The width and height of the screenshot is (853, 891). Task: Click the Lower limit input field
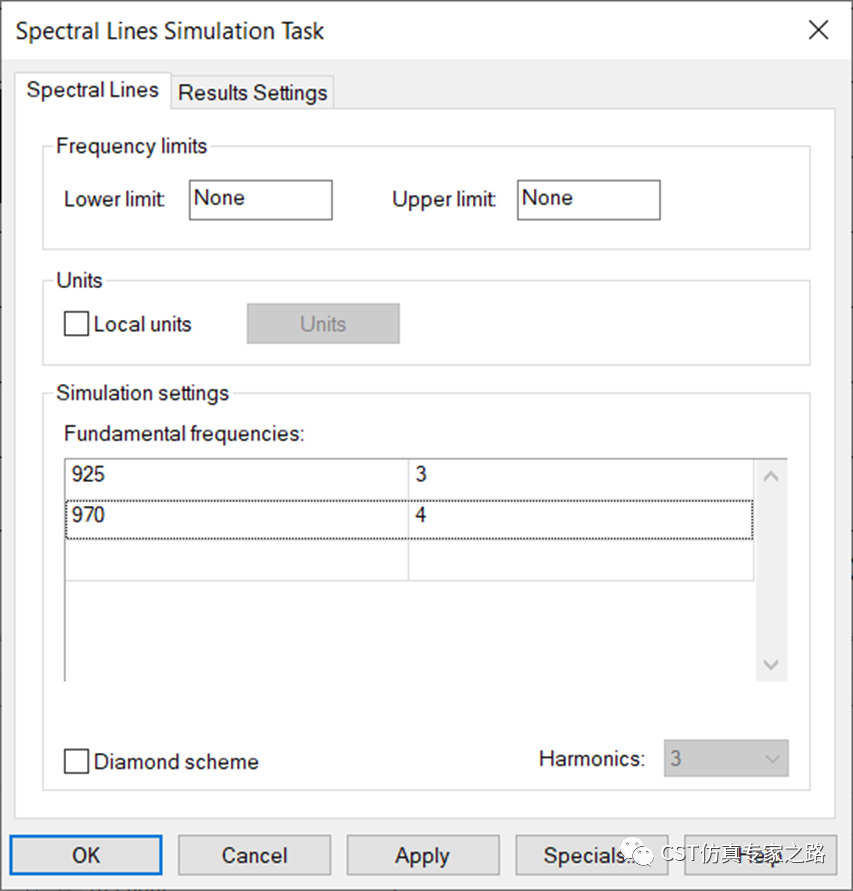tap(260, 200)
